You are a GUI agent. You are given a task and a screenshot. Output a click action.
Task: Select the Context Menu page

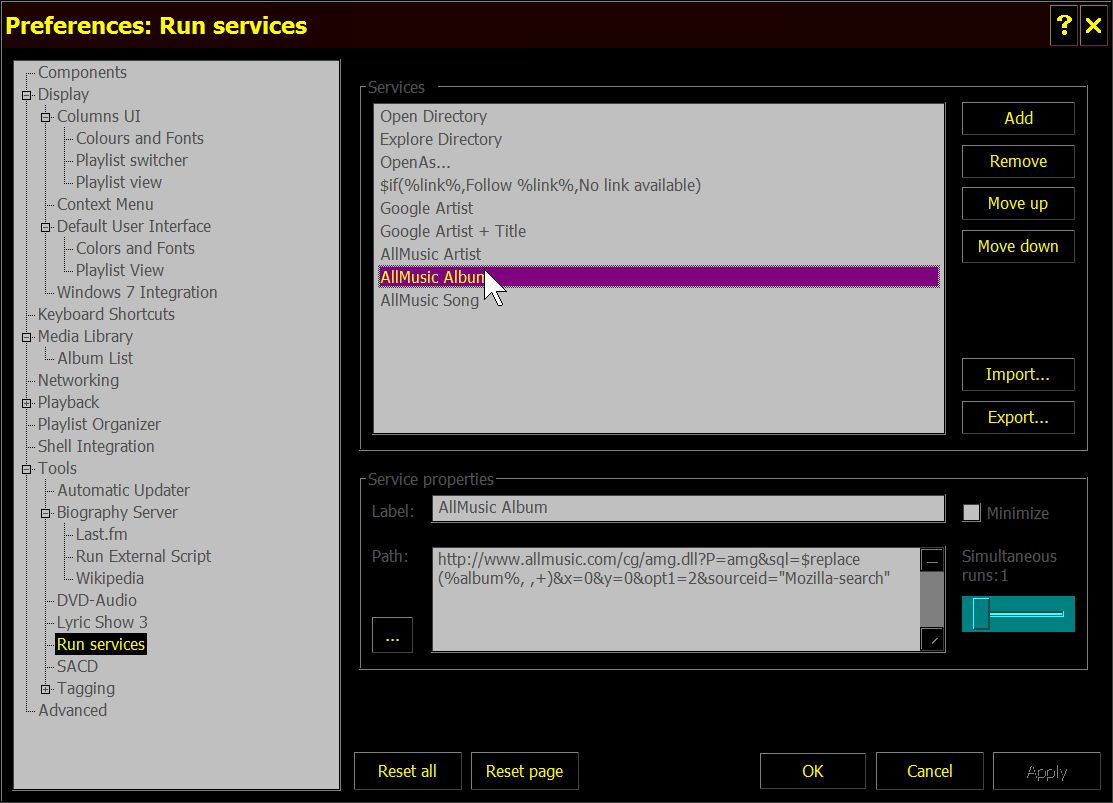[x=105, y=204]
